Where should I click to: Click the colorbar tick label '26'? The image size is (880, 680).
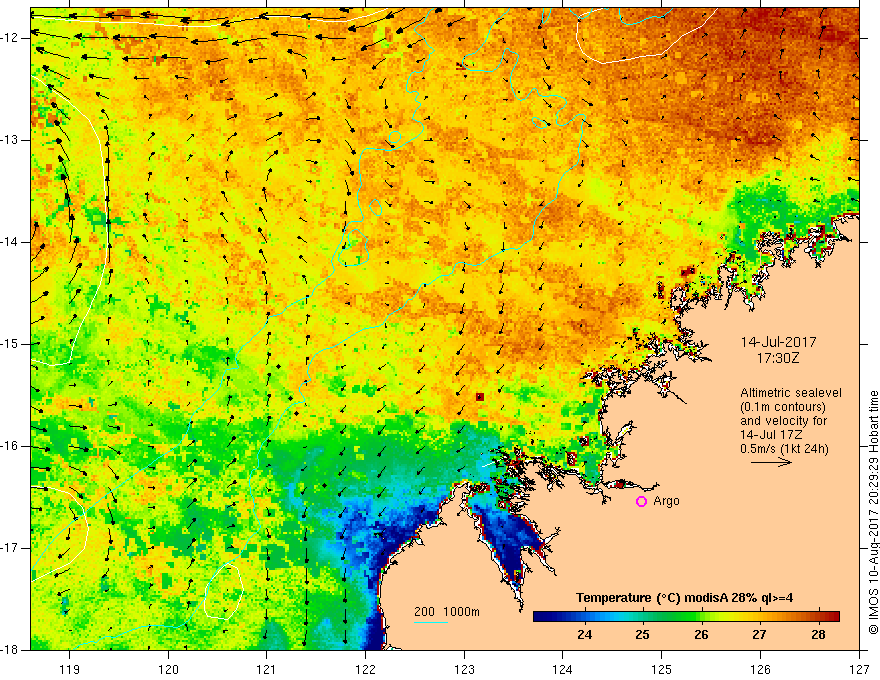701,635
